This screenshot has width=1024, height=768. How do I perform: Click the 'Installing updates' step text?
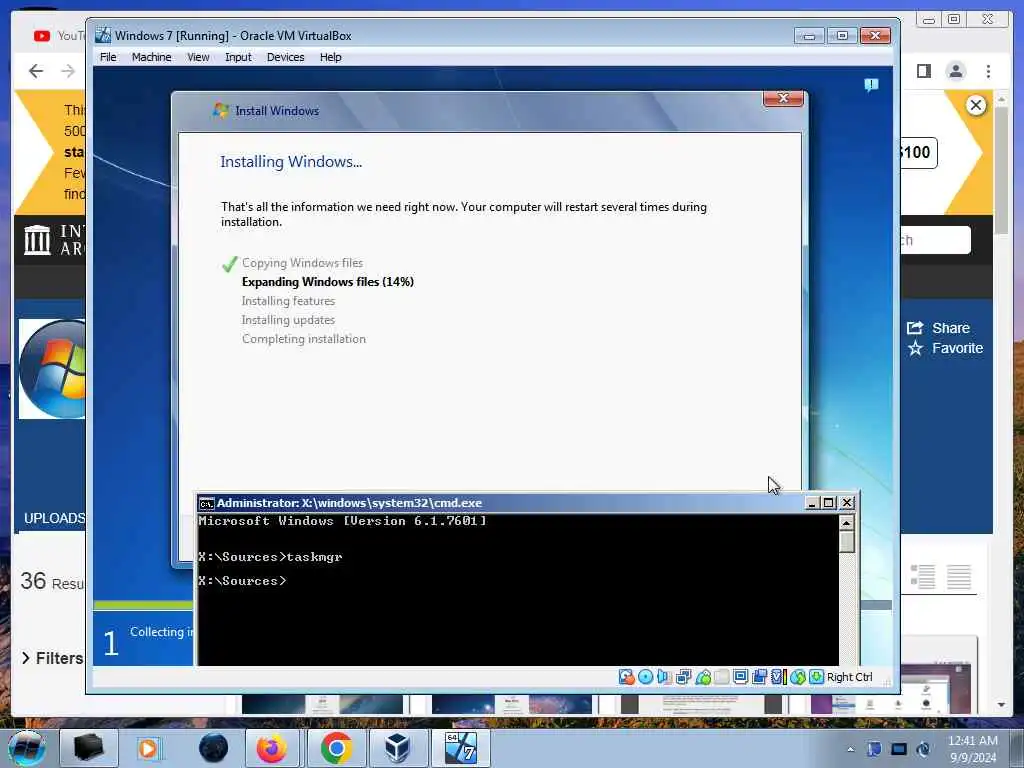288,320
